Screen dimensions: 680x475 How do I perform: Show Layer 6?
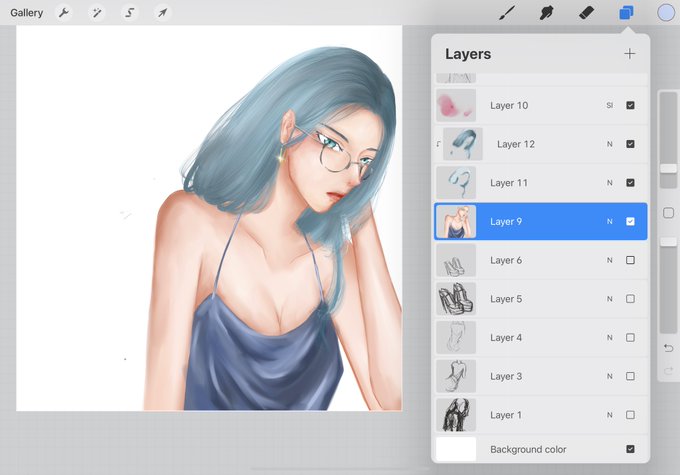click(x=630, y=260)
